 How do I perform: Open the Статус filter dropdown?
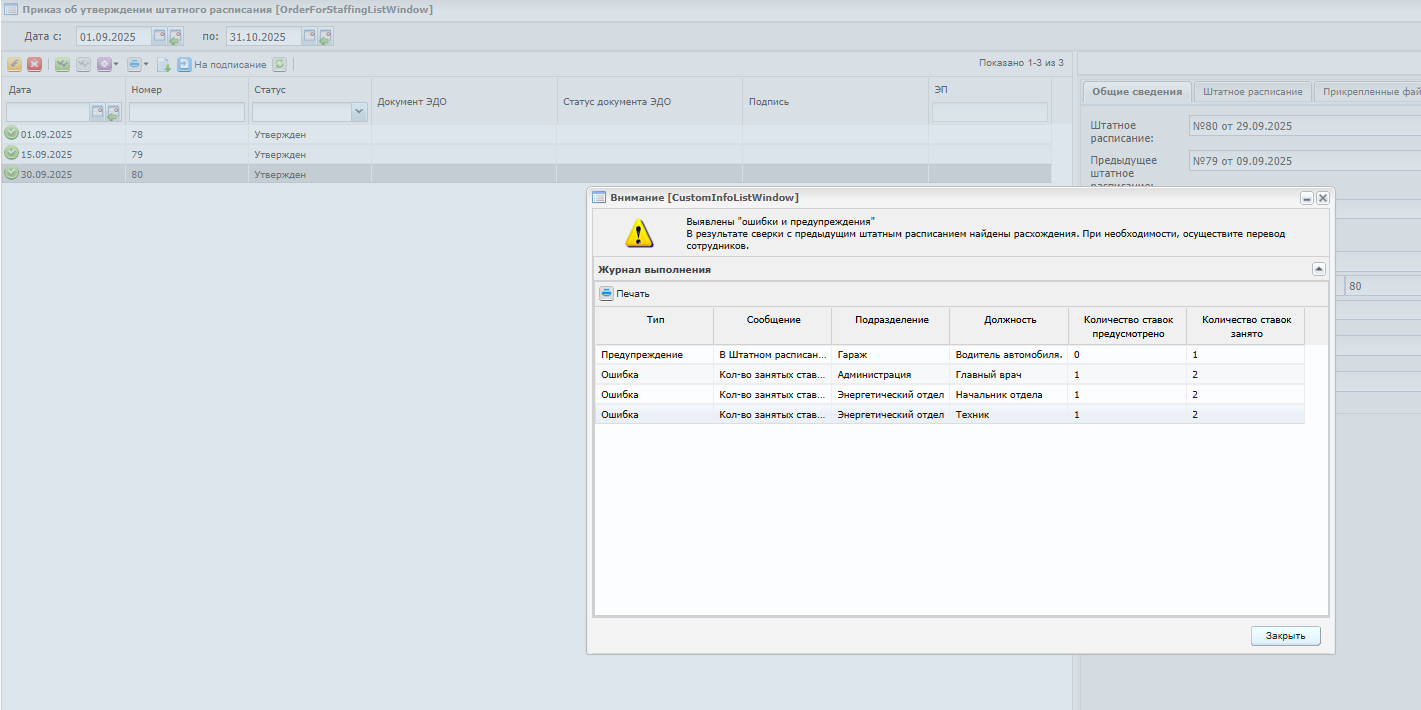pyautogui.click(x=360, y=112)
